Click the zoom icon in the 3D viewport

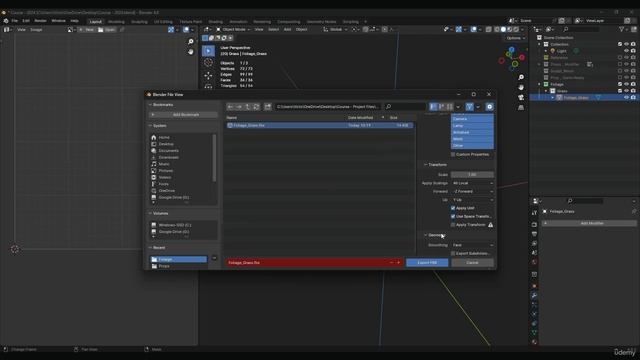click(521, 77)
